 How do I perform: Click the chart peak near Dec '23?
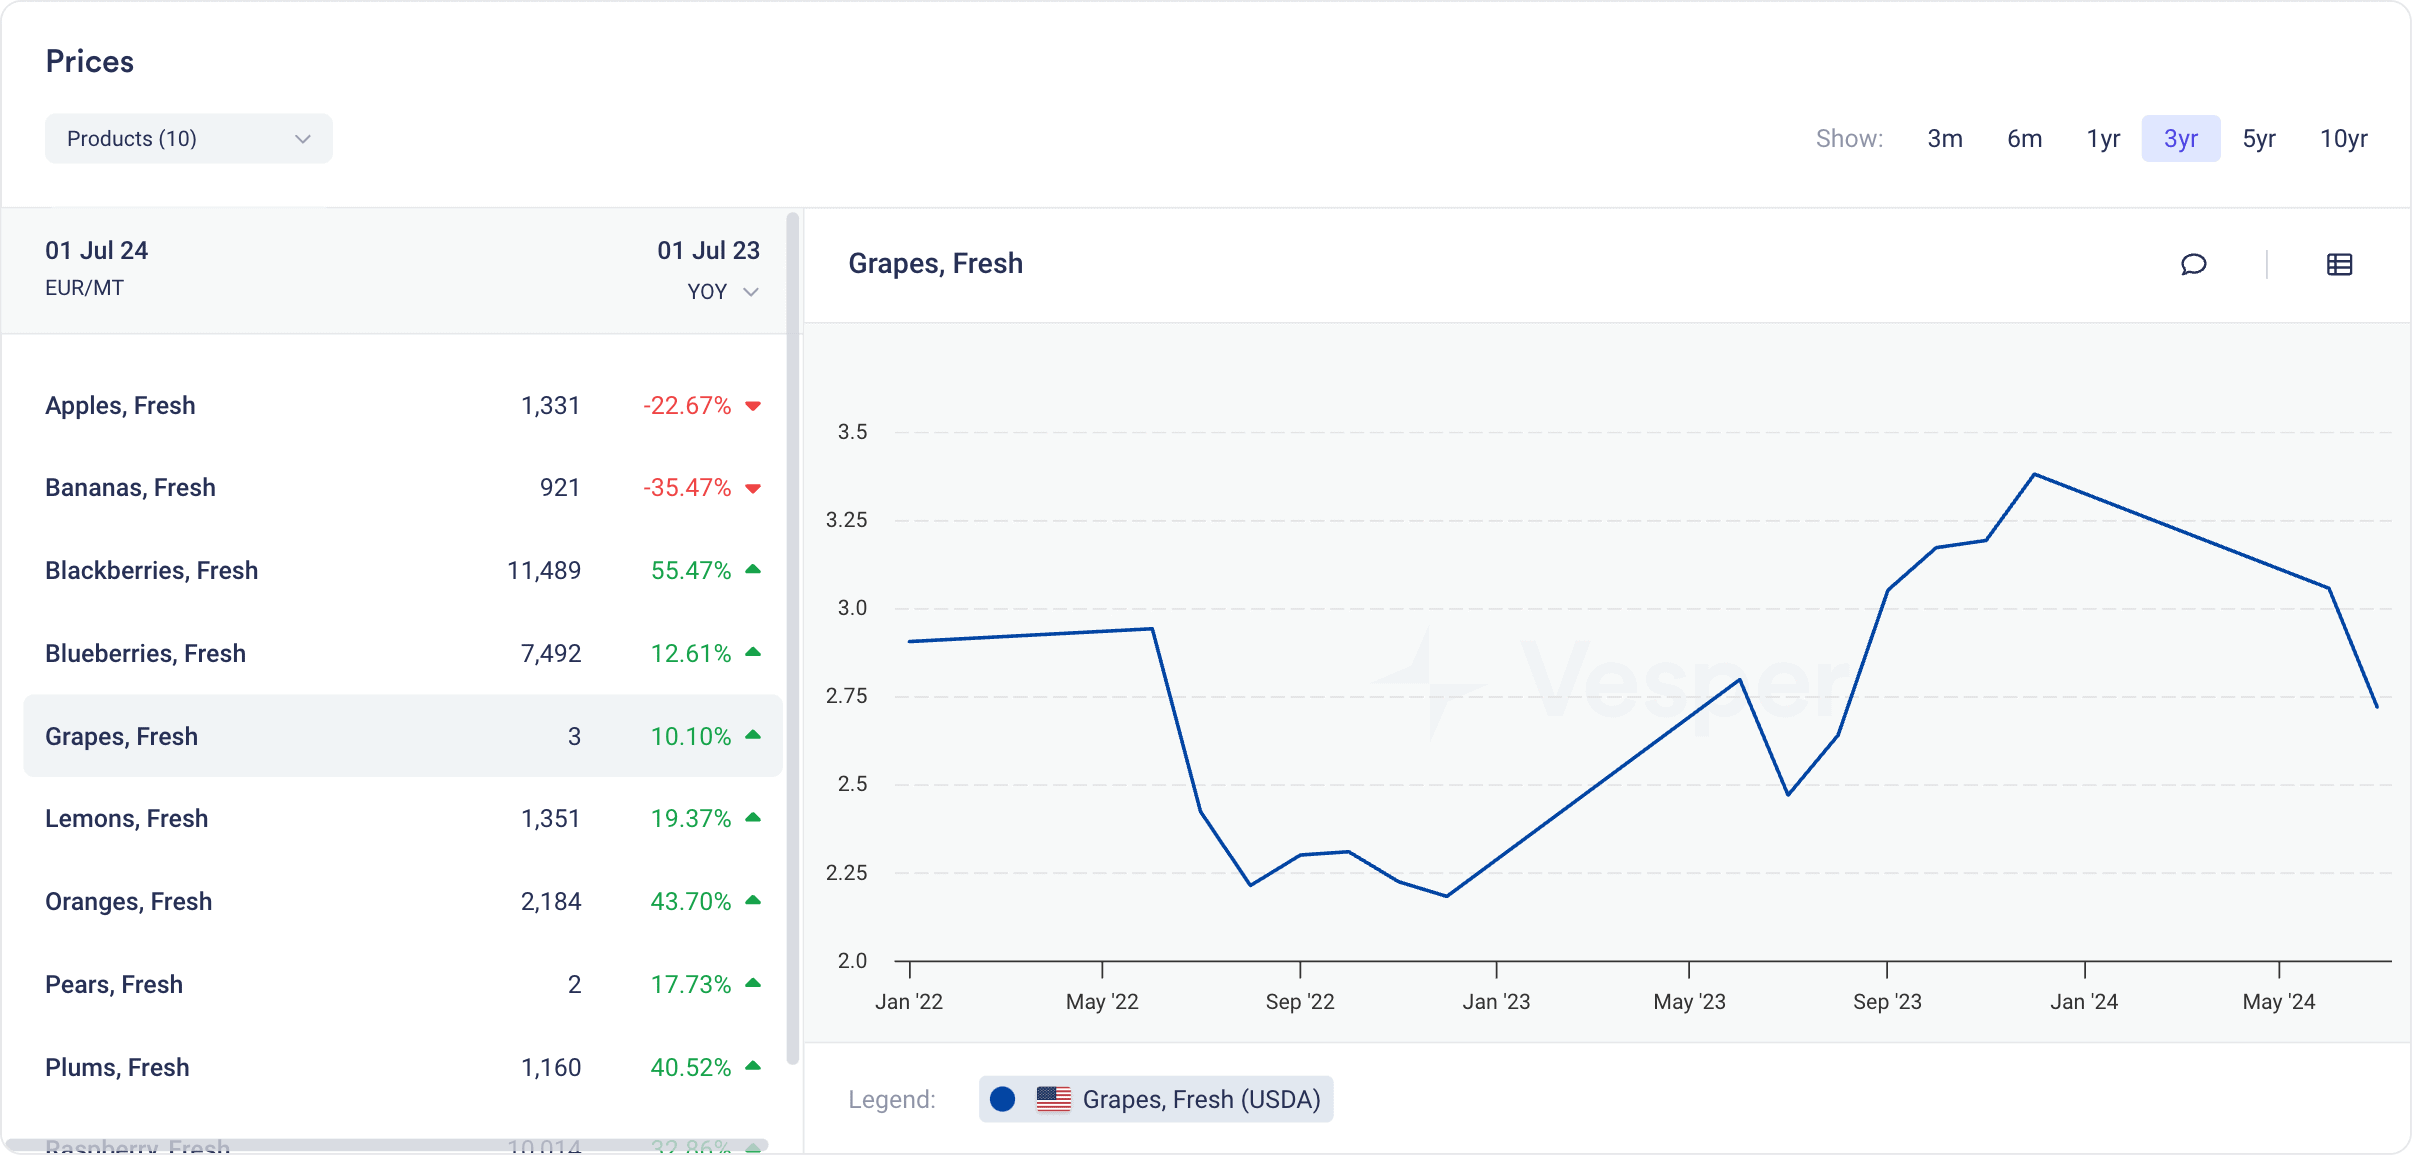point(2035,475)
